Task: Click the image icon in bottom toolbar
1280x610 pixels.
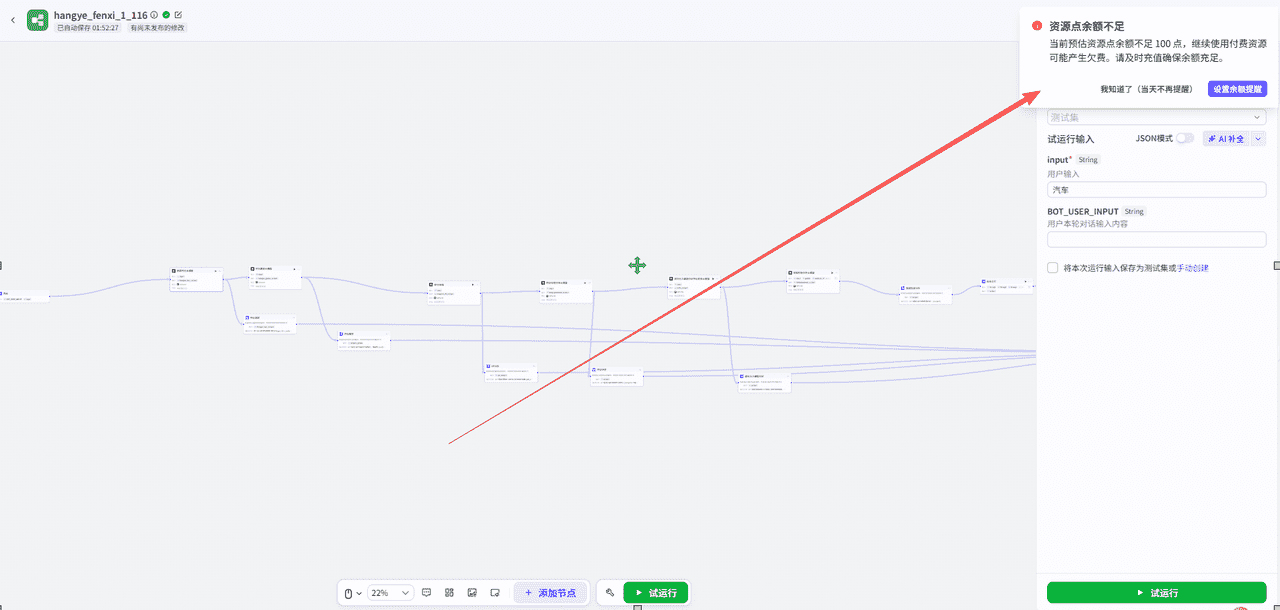Action: 472,593
